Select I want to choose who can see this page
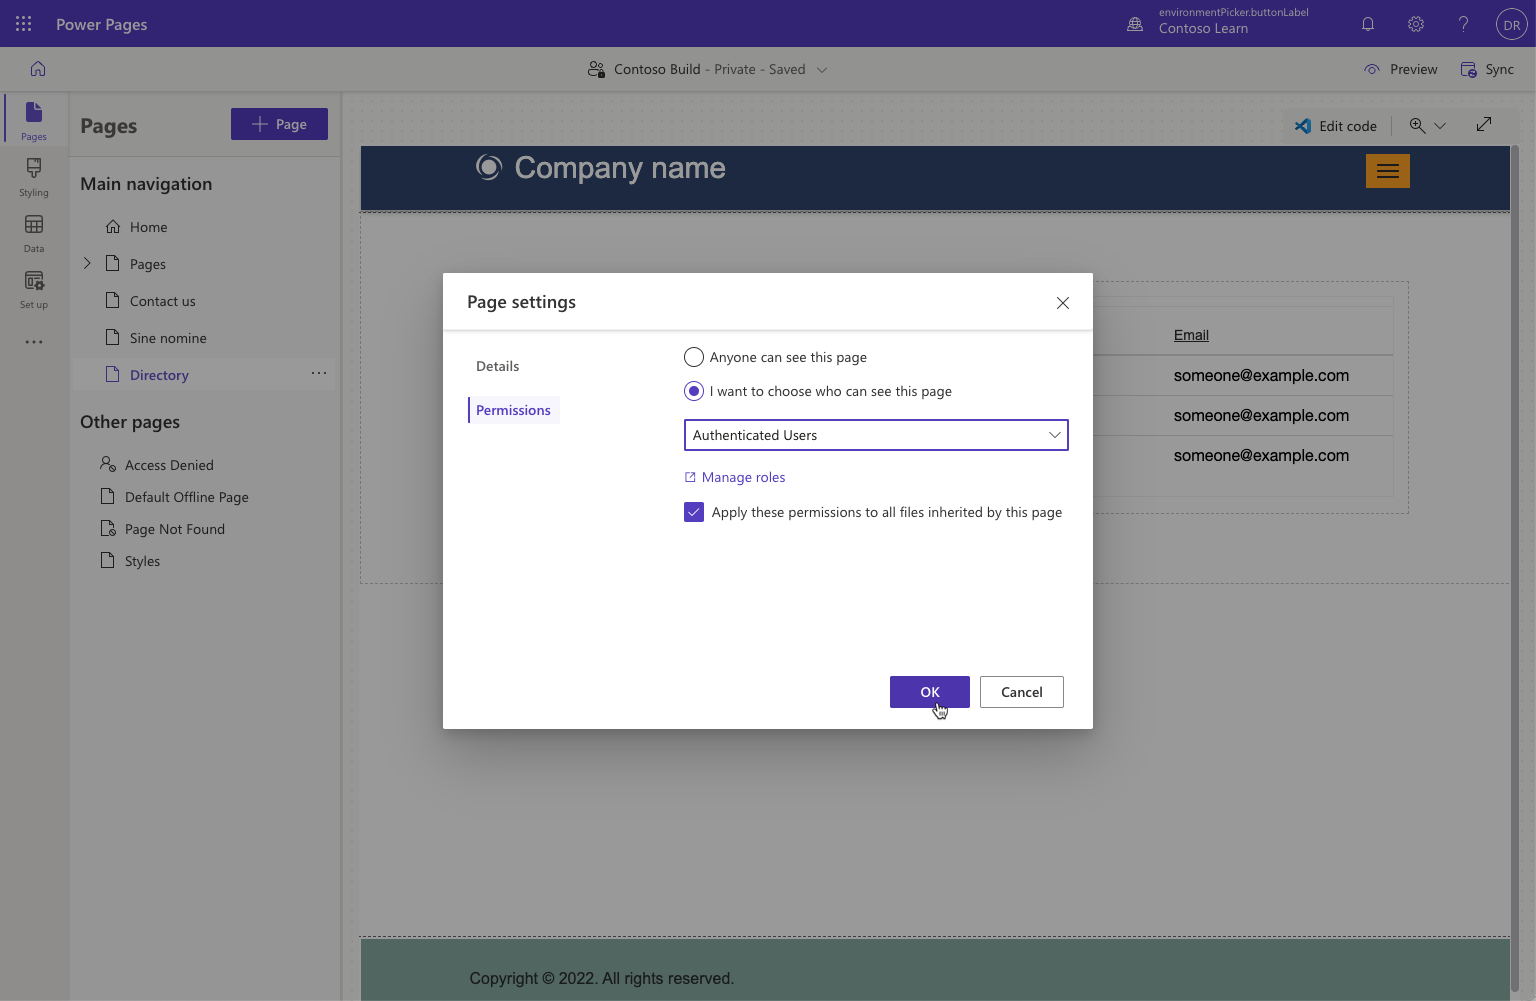Image resolution: width=1536 pixels, height=1001 pixels. 693,391
